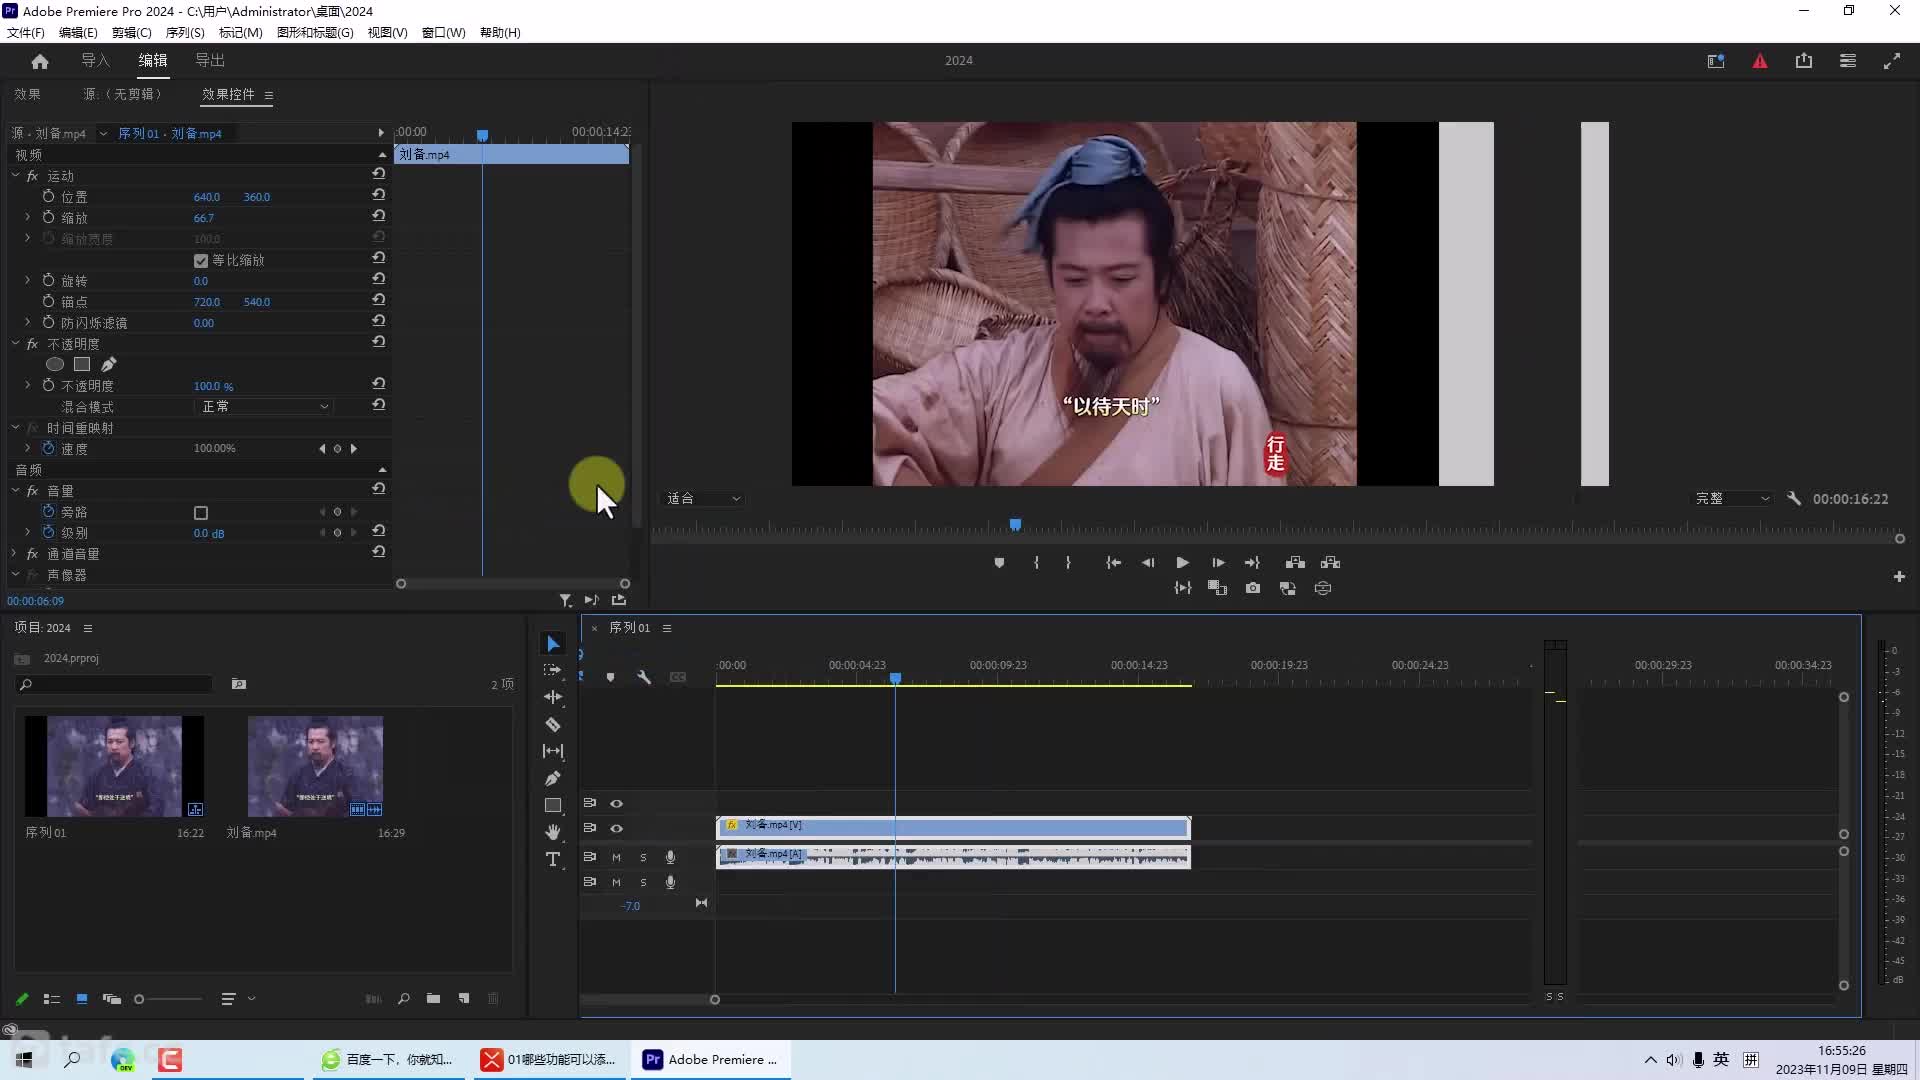Viewport: 1920px width, 1080px height.
Task: Click Mark Out bracket button
Action: point(1068,563)
